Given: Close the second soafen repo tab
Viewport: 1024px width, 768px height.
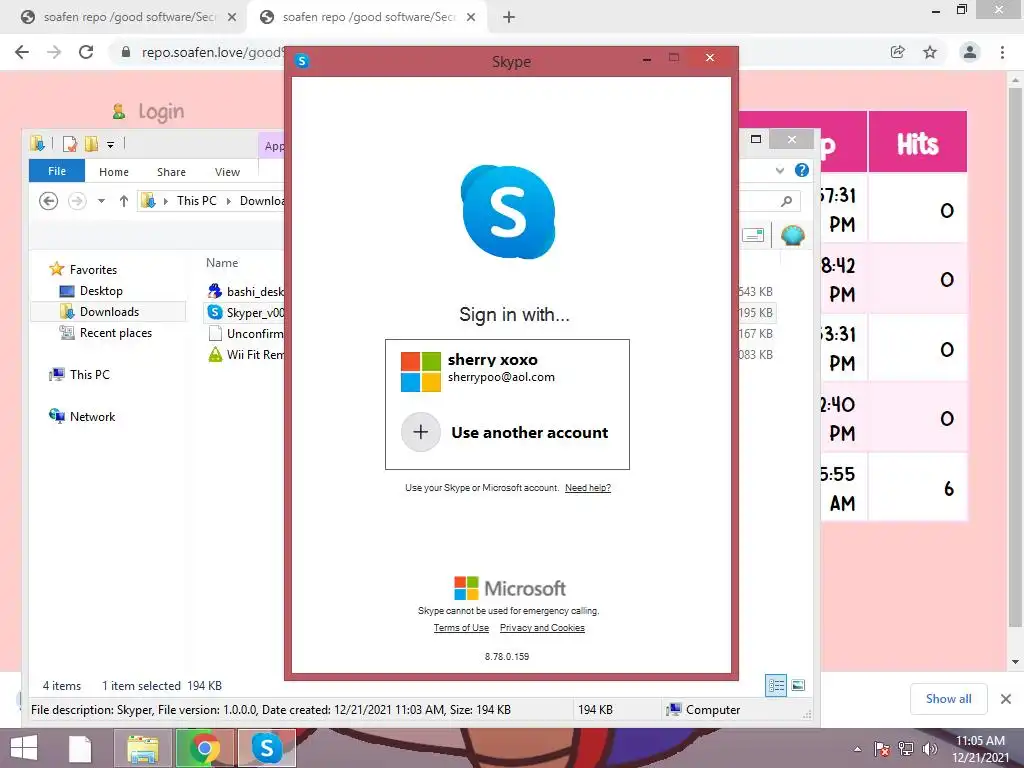Looking at the screenshot, I should click(x=471, y=17).
